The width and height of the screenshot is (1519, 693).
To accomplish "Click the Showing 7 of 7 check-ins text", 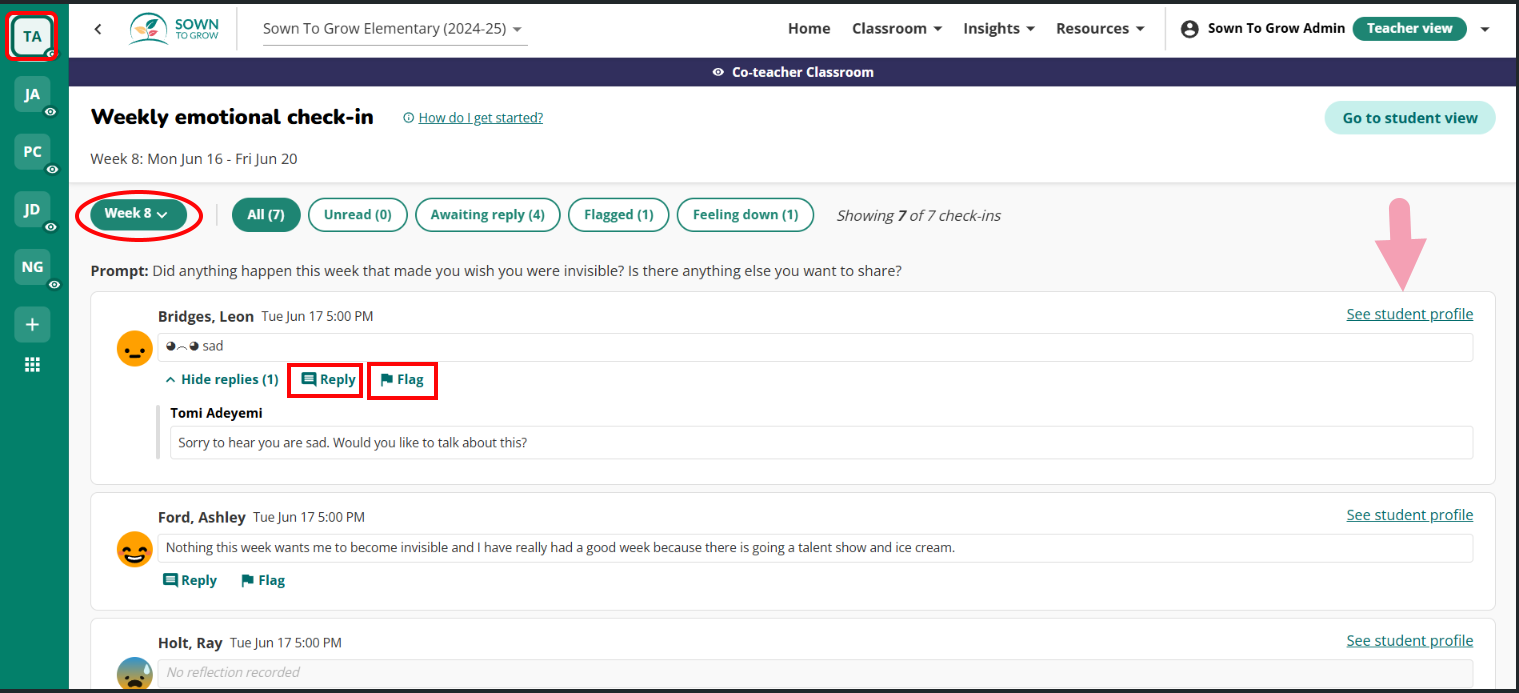I will pos(918,216).
